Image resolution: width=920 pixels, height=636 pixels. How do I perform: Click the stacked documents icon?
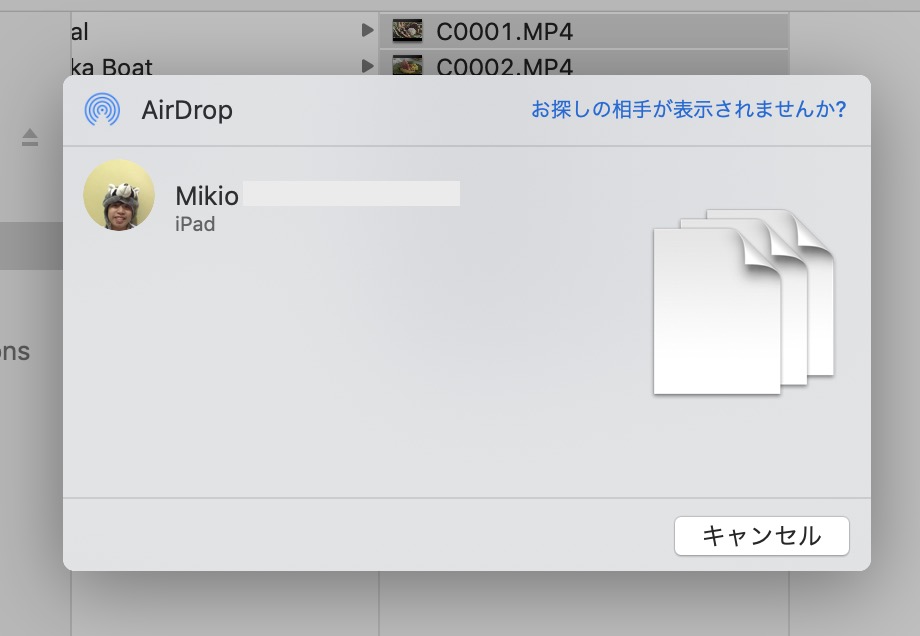pyautogui.click(x=743, y=302)
